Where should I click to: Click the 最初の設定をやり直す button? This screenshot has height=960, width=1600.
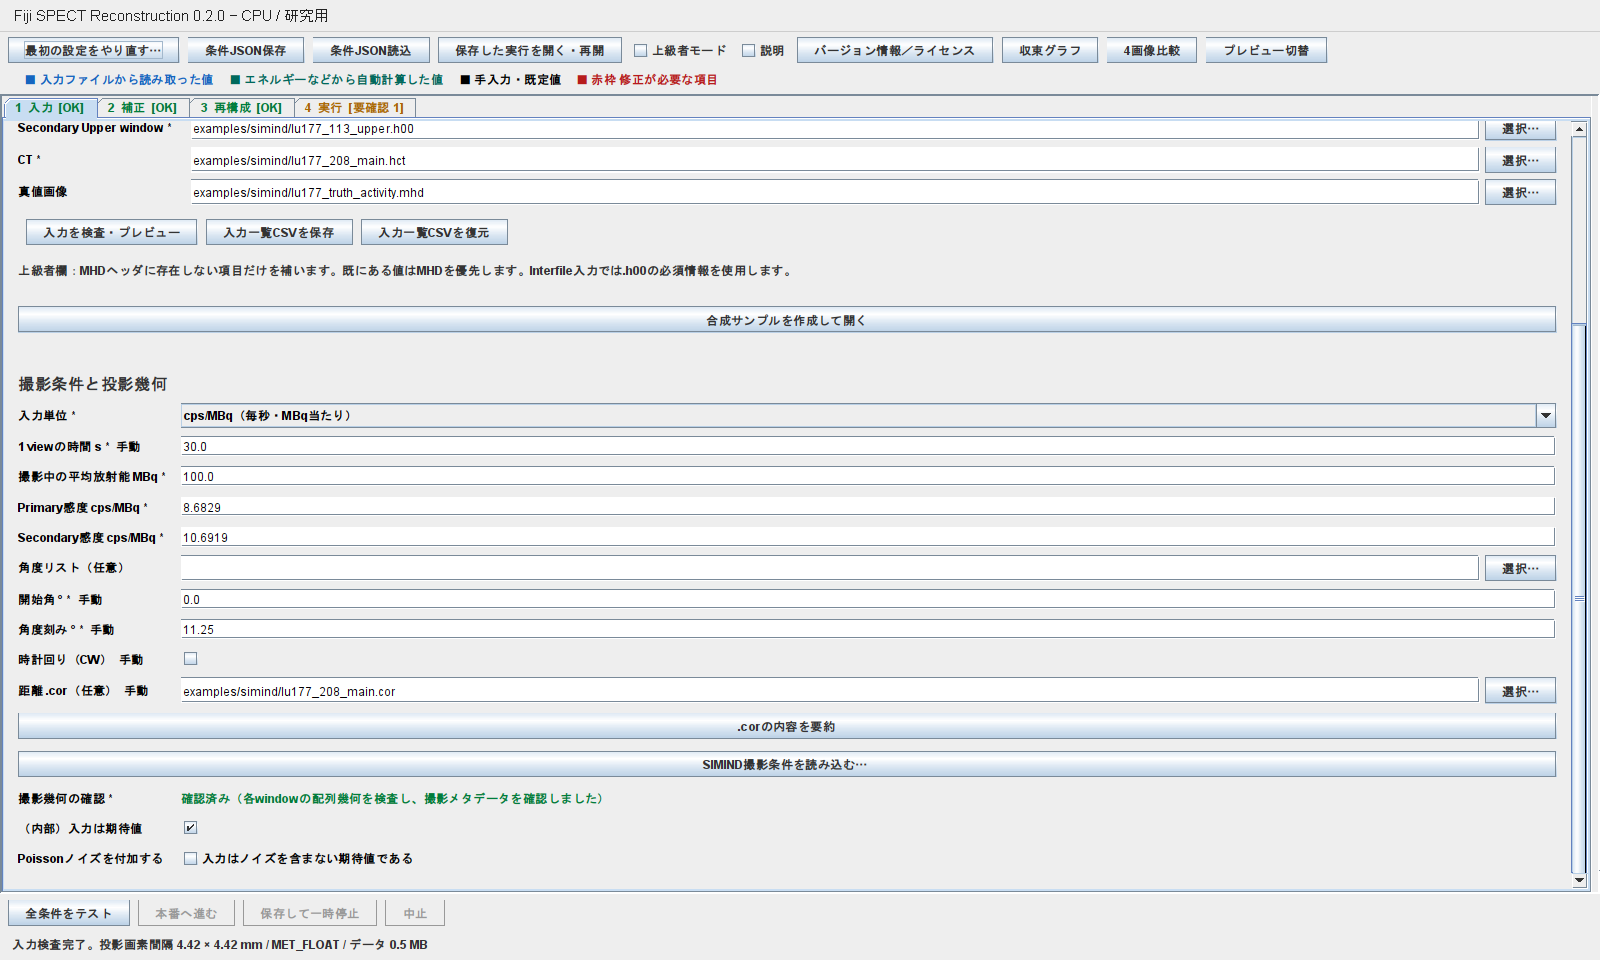click(93, 50)
